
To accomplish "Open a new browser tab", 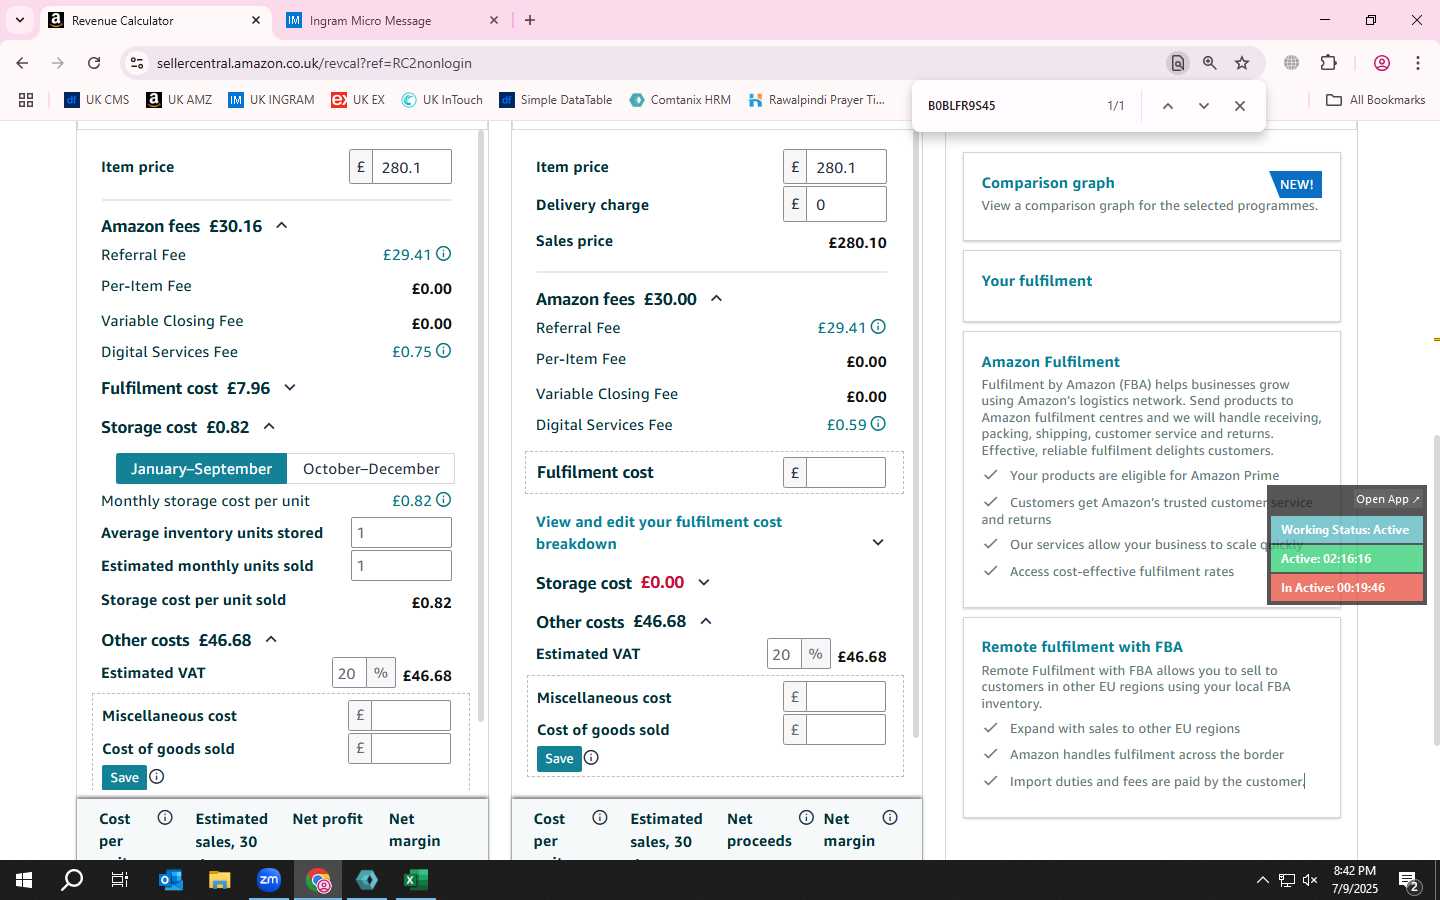I will 530,20.
